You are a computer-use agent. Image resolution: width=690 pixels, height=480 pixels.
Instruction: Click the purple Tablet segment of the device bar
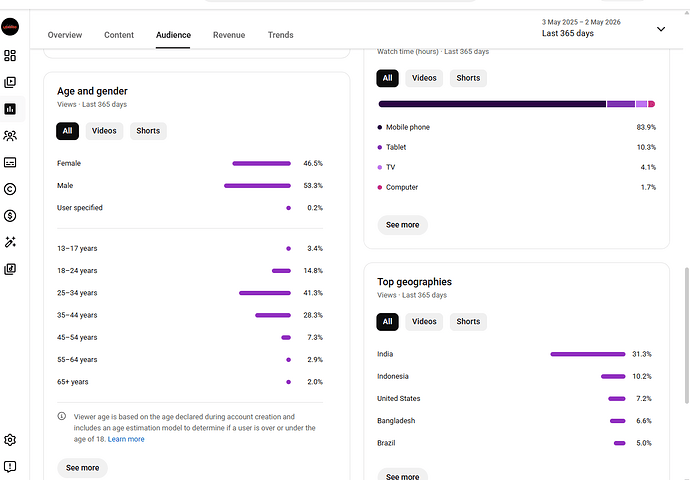(621, 104)
